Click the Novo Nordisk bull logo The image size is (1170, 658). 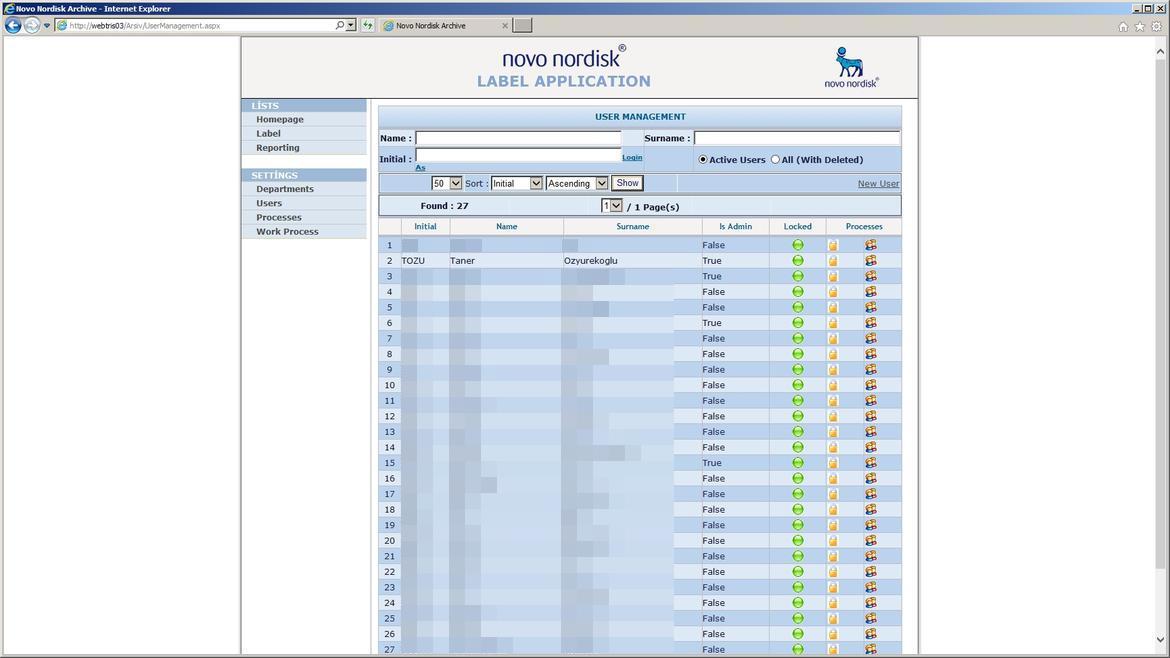(x=851, y=67)
